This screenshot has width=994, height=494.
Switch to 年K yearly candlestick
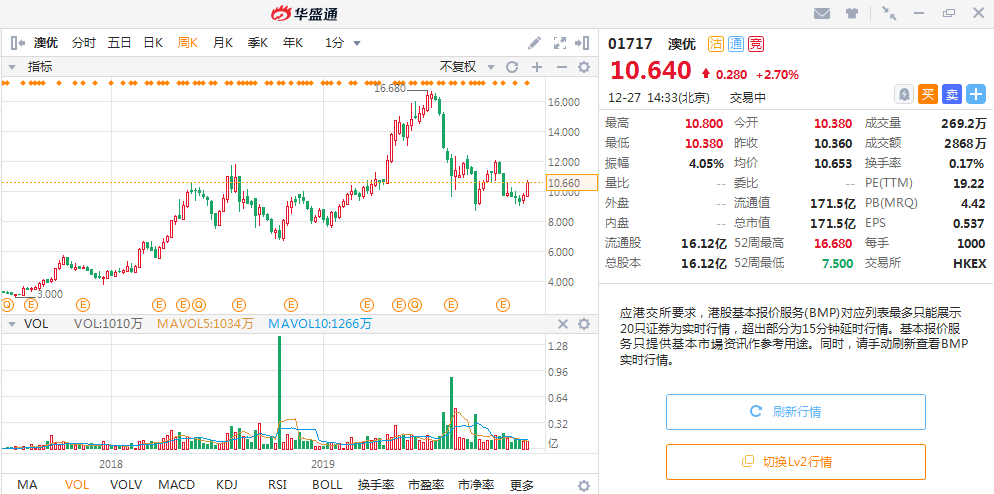point(292,43)
